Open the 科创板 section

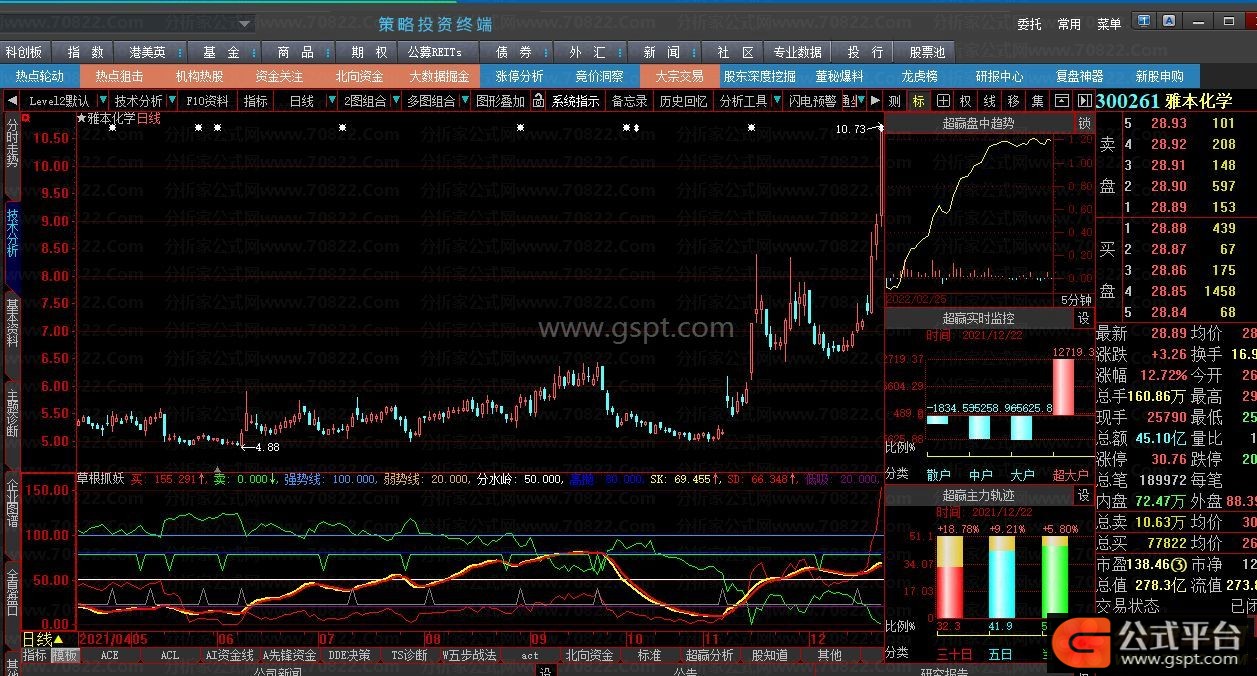pos(24,52)
